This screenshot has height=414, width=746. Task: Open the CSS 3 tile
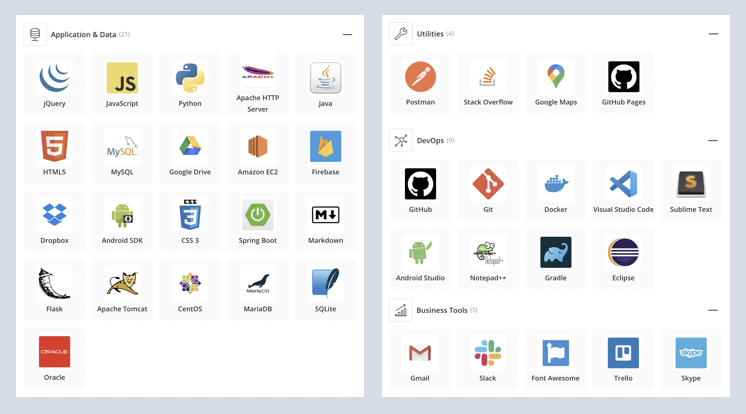coord(190,221)
